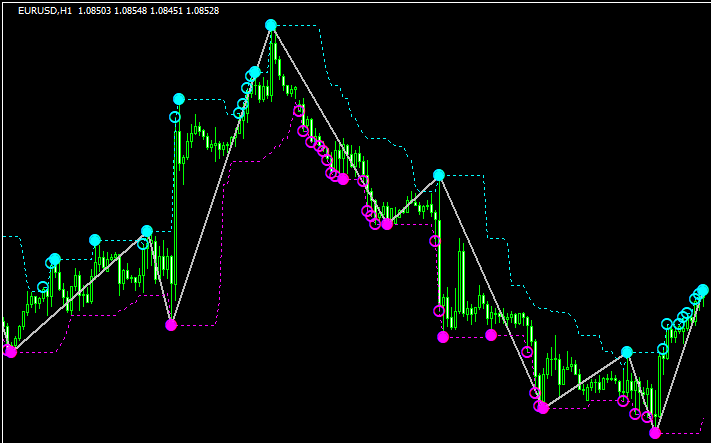Select the leftmost hollow cyan circle
Screen dimensions: 711x443
pos(43,287)
